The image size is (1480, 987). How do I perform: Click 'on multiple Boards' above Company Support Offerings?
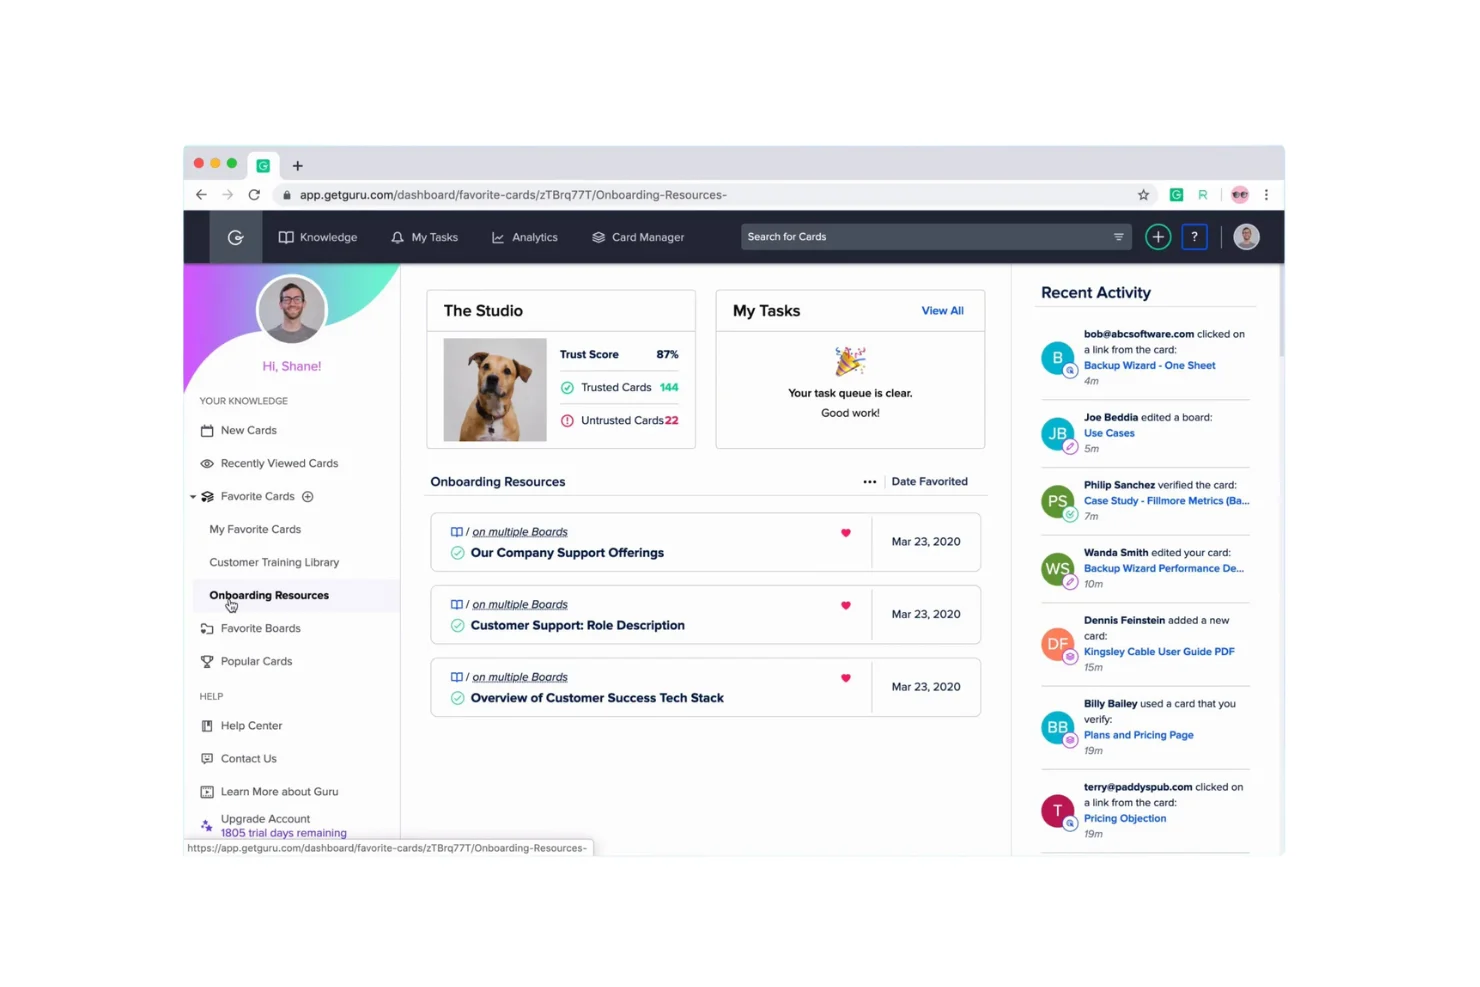(520, 532)
